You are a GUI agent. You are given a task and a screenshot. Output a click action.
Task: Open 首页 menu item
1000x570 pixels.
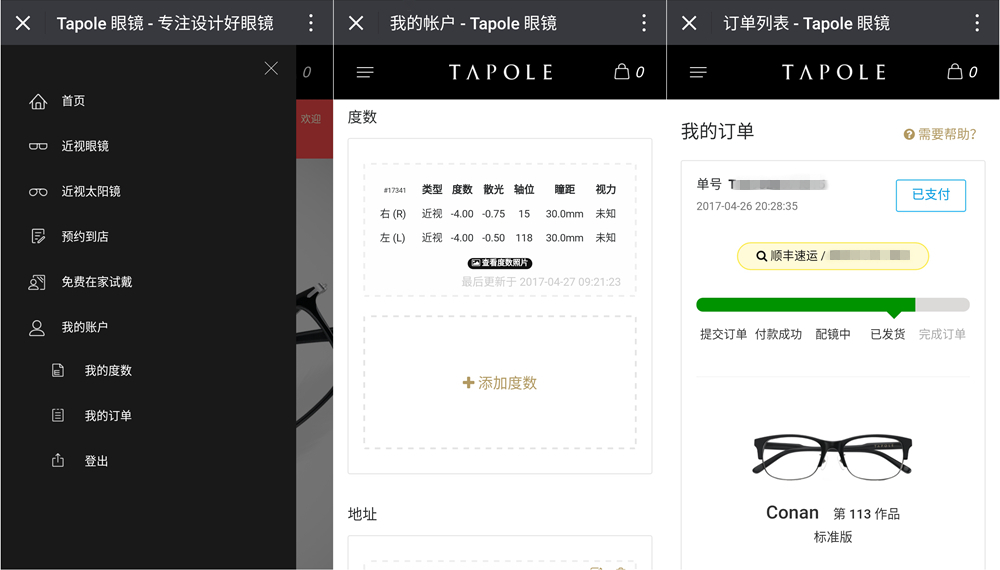tap(73, 101)
